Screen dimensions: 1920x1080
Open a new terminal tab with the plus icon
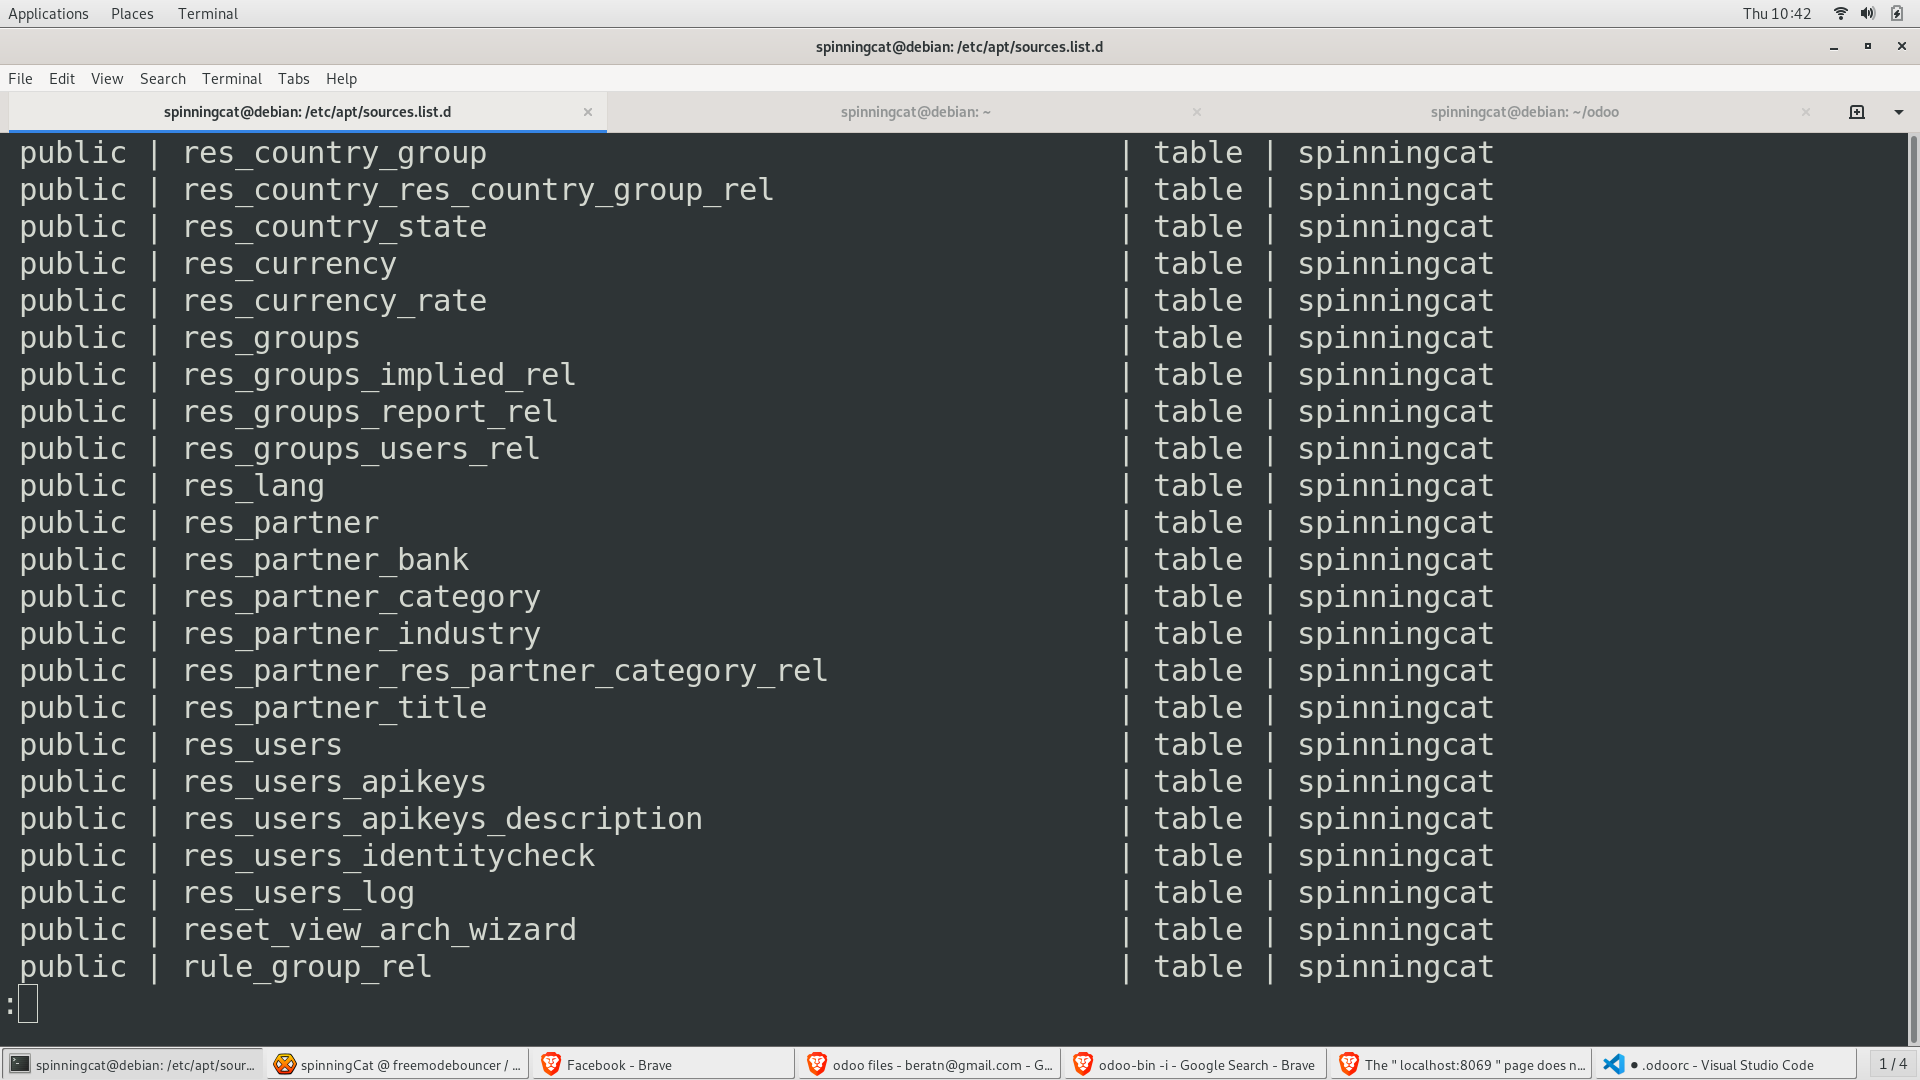(1856, 112)
